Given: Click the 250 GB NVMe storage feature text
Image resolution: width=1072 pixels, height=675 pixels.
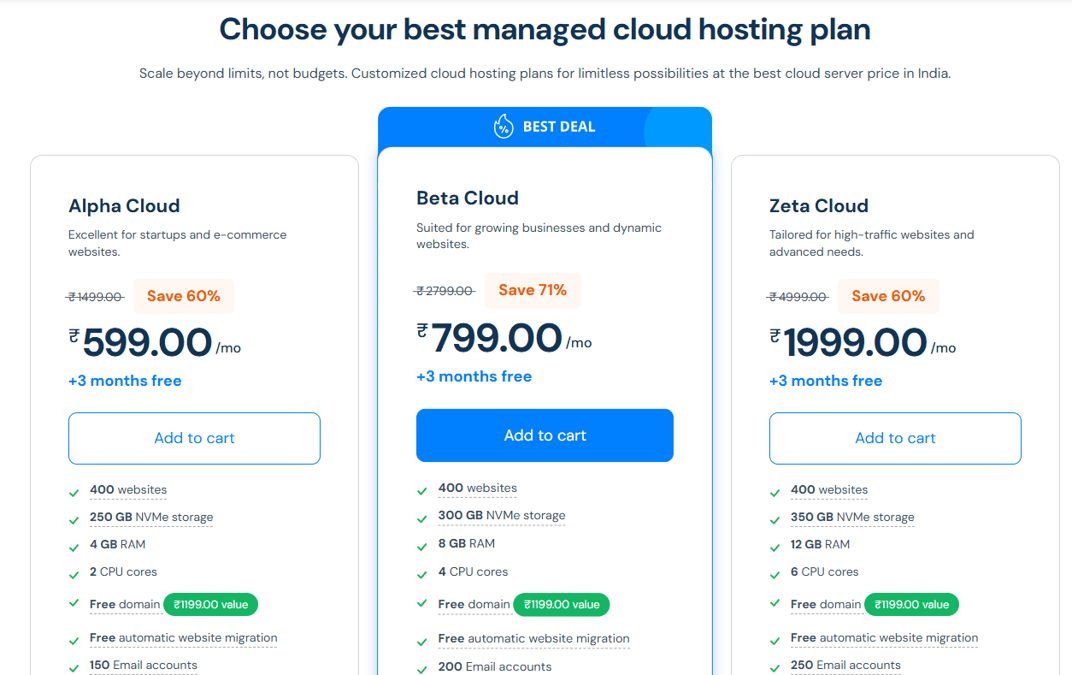Looking at the screenshot, I should point(151,517).
